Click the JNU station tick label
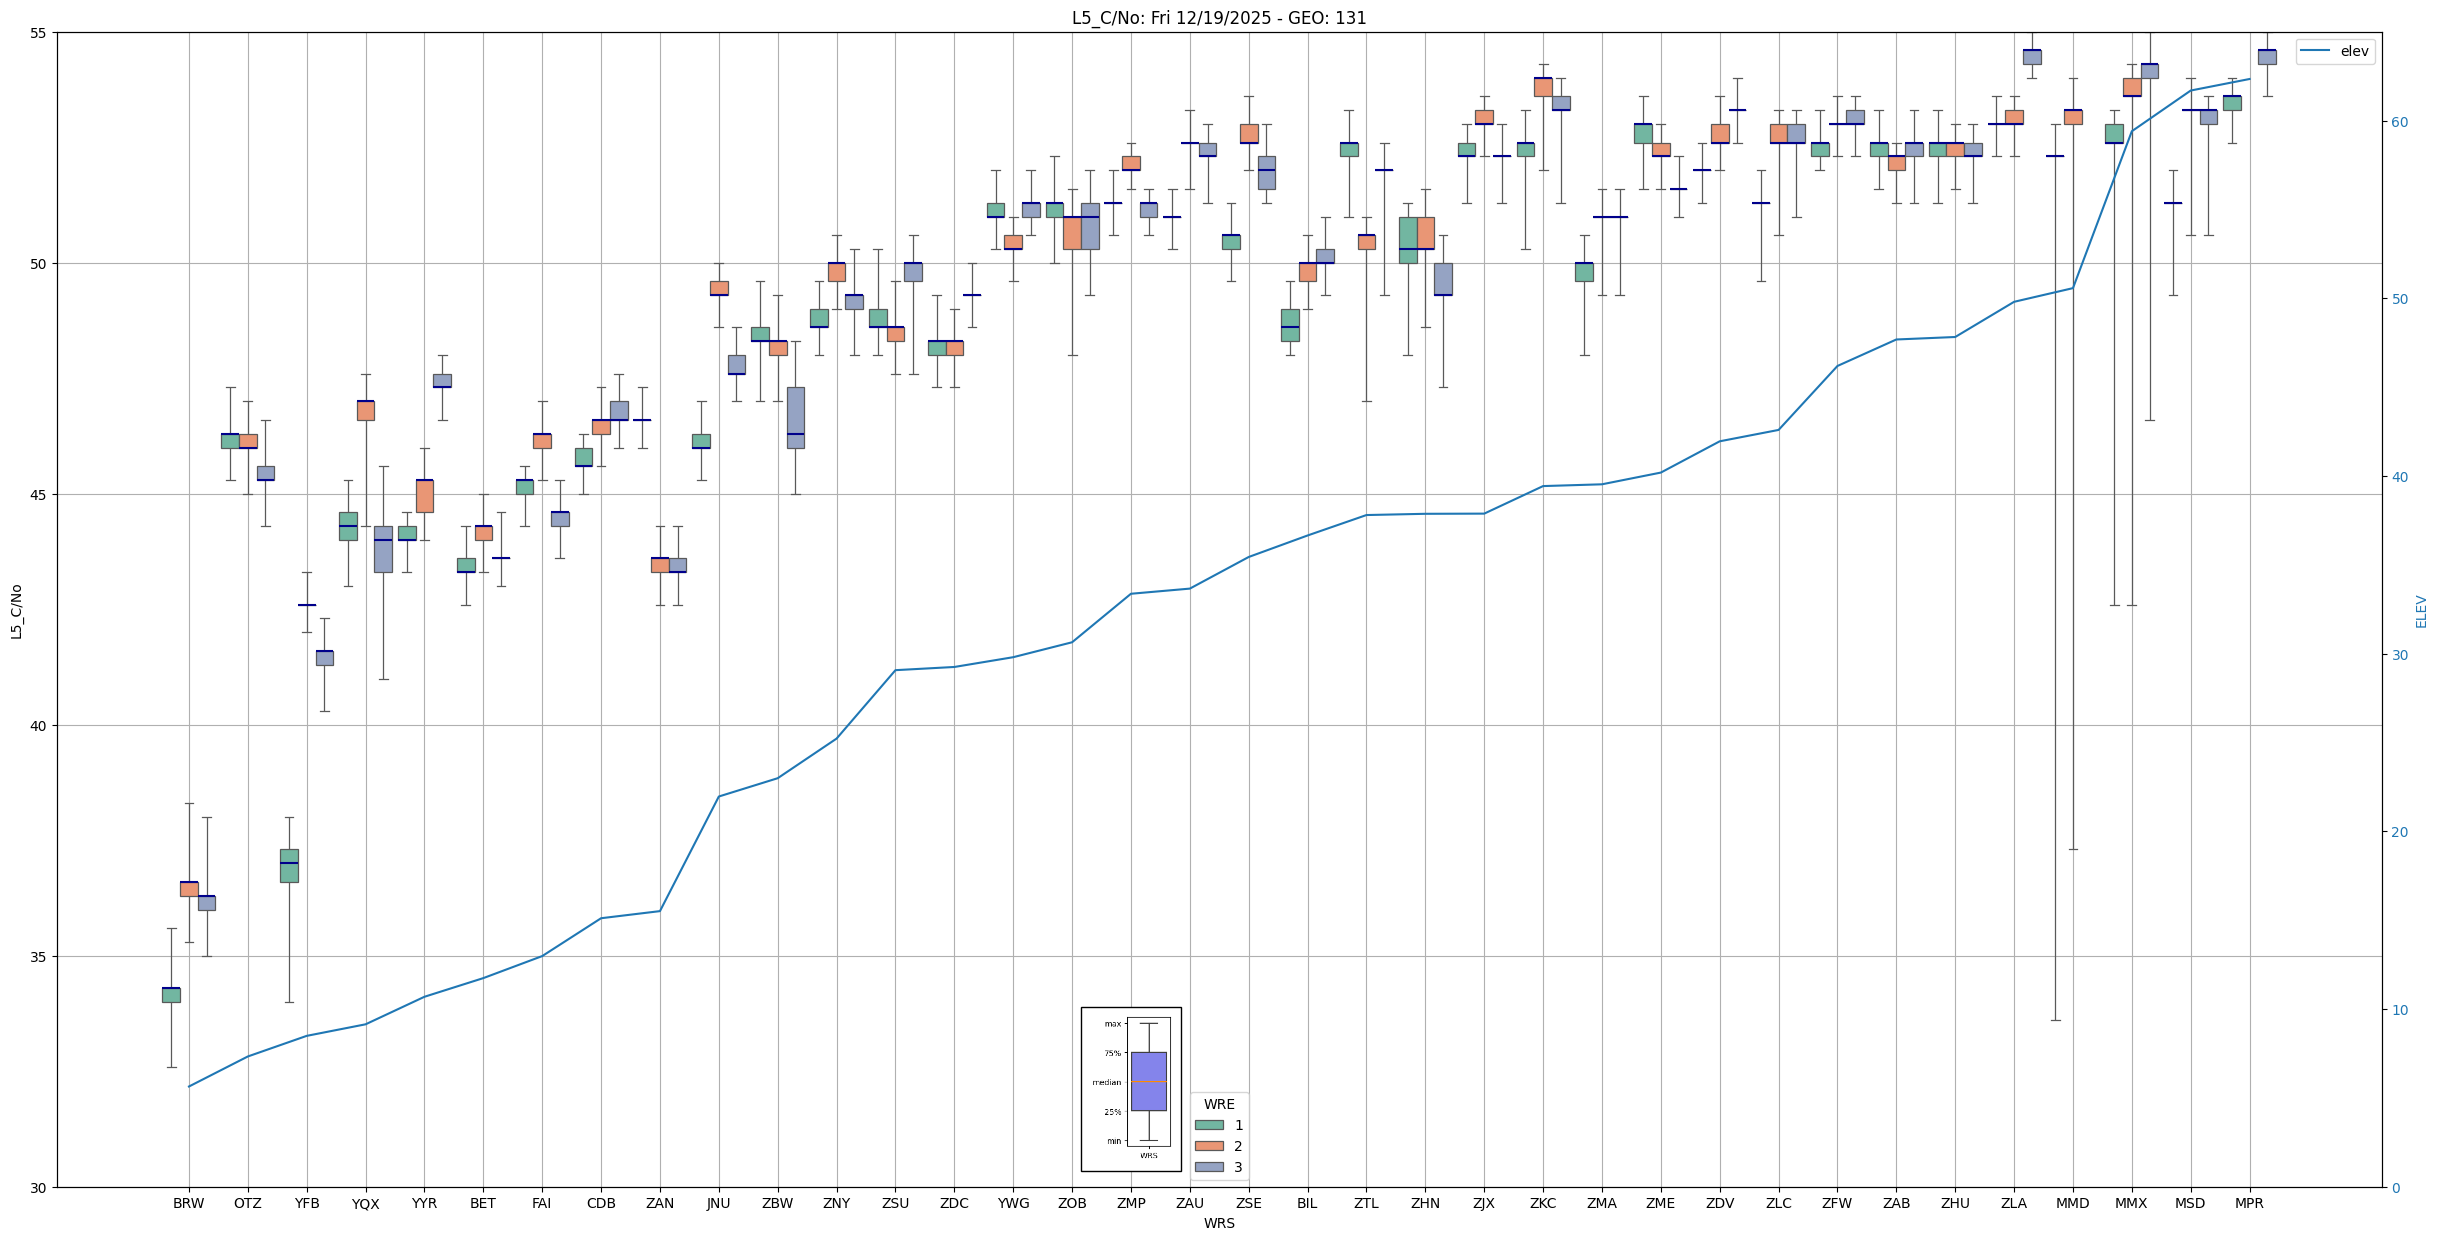Viewport: 2438px width, 1240px height. [718, 1203]
